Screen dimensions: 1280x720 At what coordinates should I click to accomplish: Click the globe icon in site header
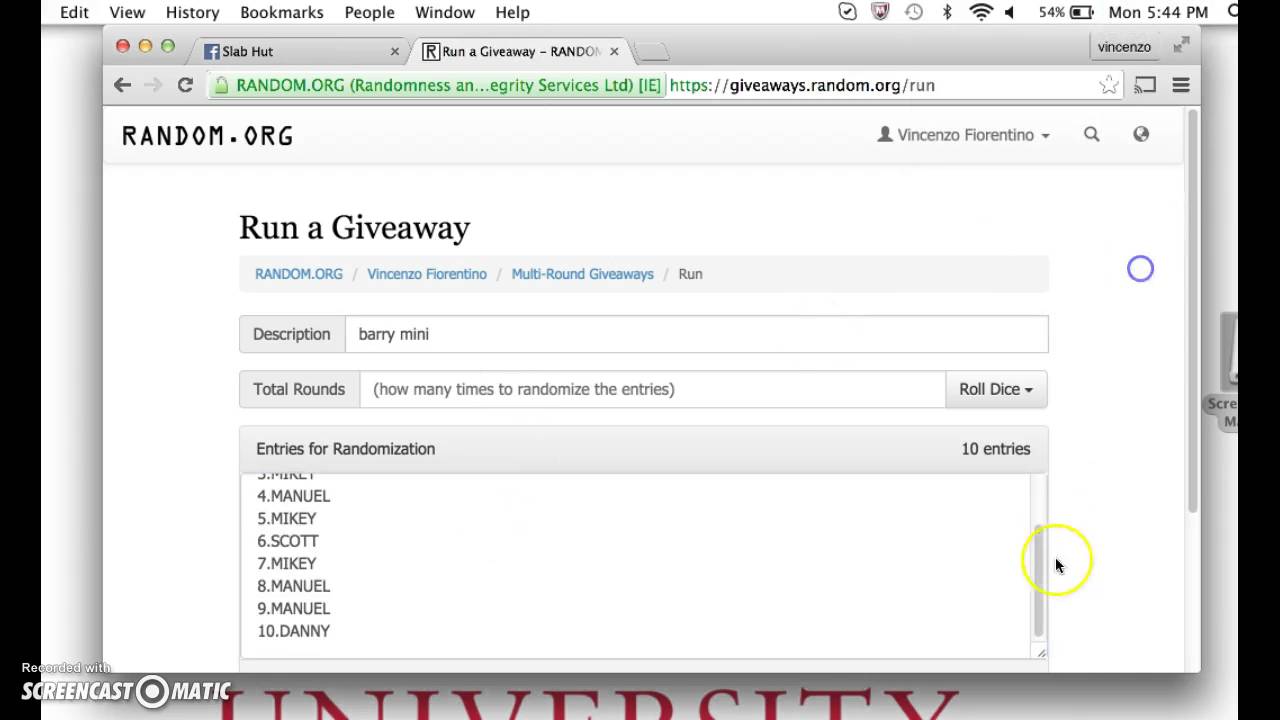pyautogui.click(x=1141, y=134)
